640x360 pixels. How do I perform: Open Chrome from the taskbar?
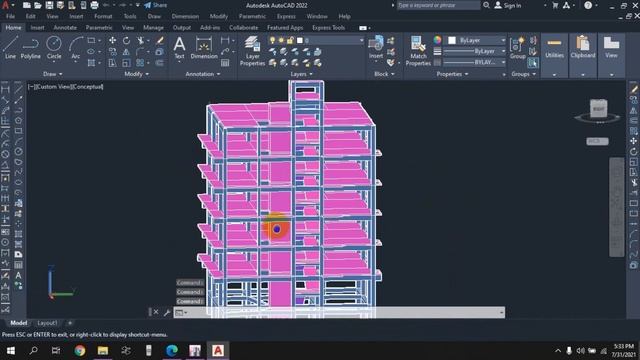80,351
